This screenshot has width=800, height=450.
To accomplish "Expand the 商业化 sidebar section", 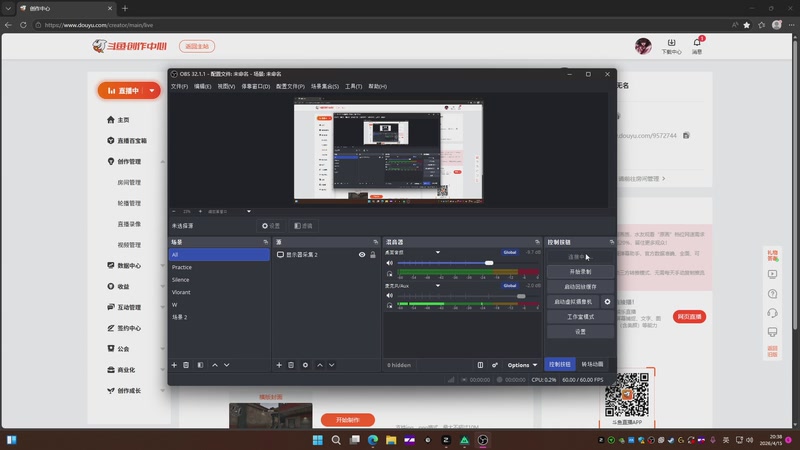I will (163, 370).
